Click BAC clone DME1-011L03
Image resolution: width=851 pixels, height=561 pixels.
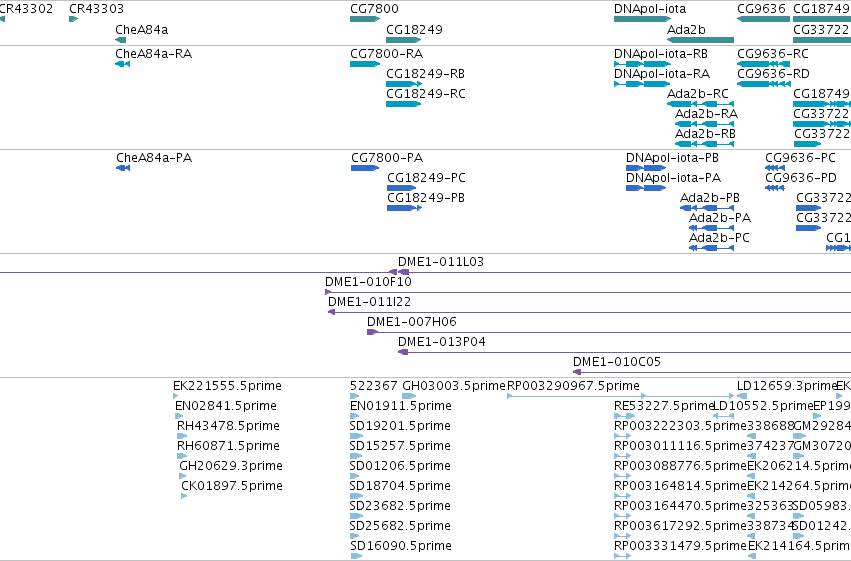click(x=441, y=262)
